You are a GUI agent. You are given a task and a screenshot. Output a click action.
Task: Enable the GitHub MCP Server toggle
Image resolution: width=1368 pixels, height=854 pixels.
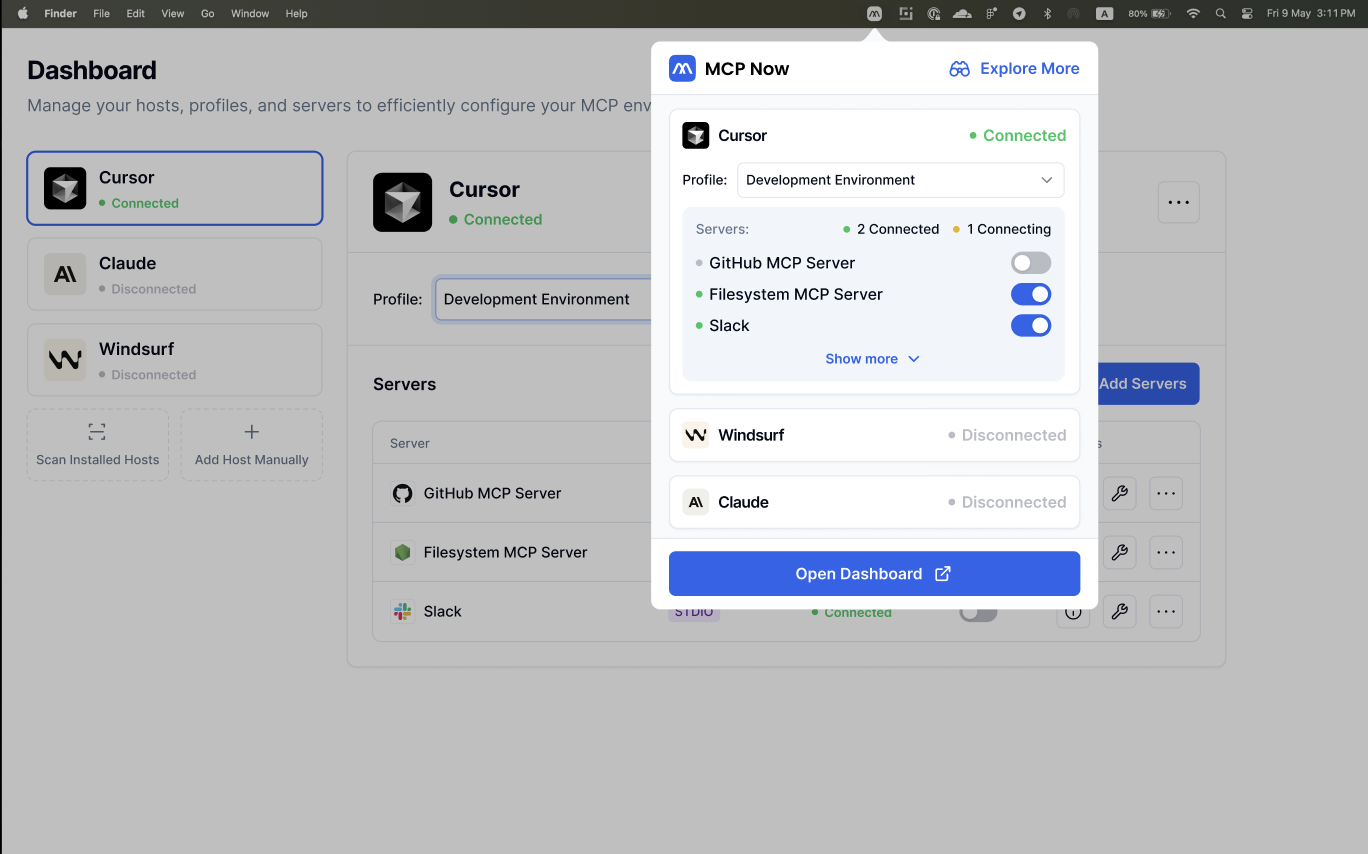pos(1030,263)
